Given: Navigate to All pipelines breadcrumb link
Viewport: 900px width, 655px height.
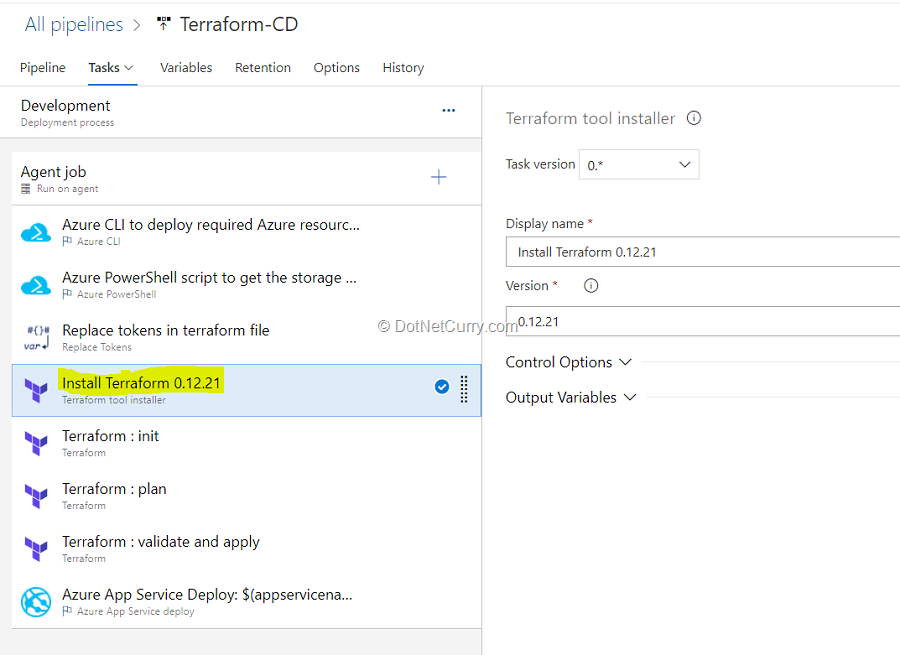Looking at the screenshot, I should point(73,24).
